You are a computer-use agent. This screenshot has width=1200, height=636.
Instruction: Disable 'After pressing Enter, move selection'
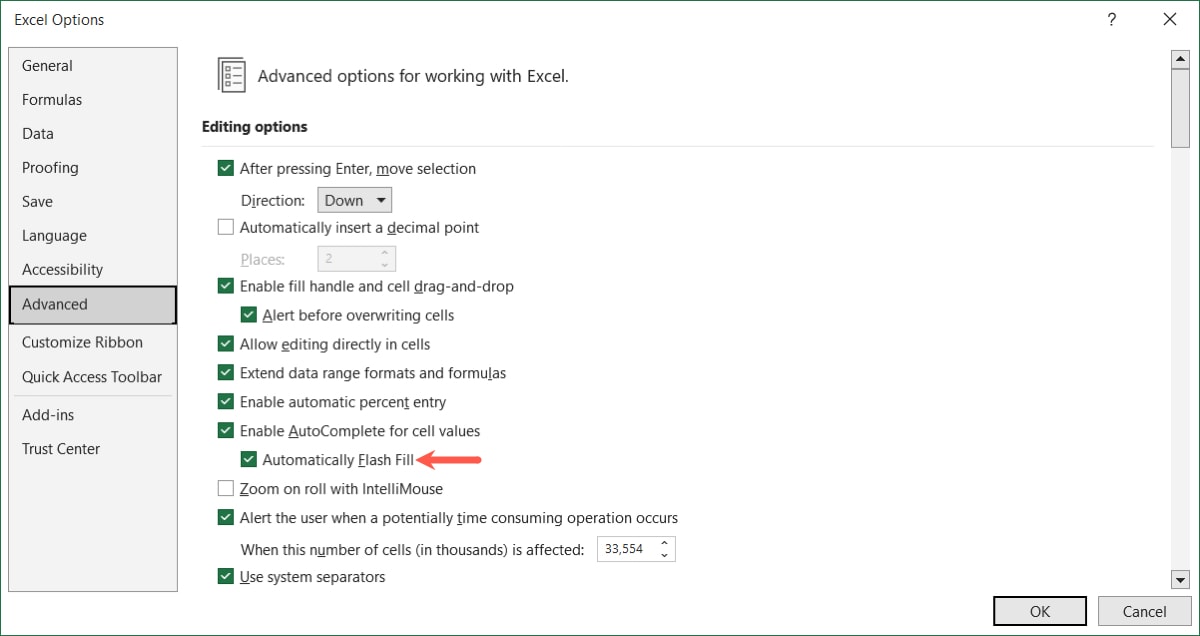pos(226,168)
